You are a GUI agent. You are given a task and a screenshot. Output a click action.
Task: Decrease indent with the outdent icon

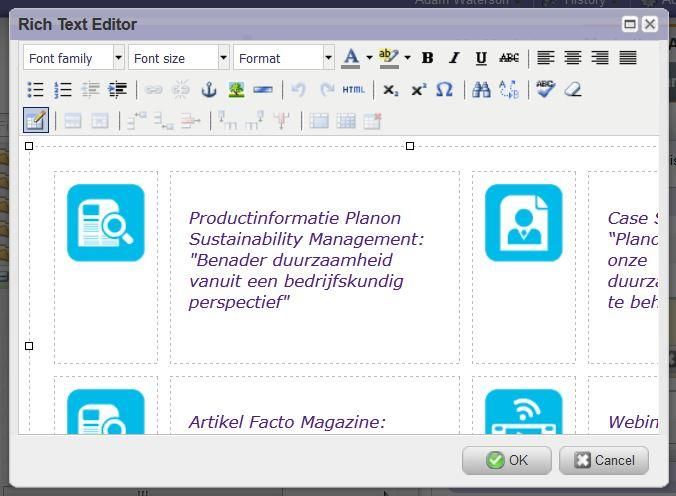(91, 90)
